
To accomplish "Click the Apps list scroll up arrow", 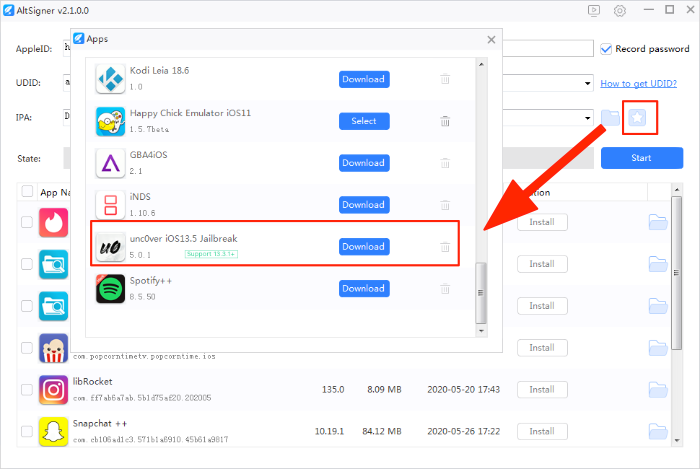I will point(481,65).
